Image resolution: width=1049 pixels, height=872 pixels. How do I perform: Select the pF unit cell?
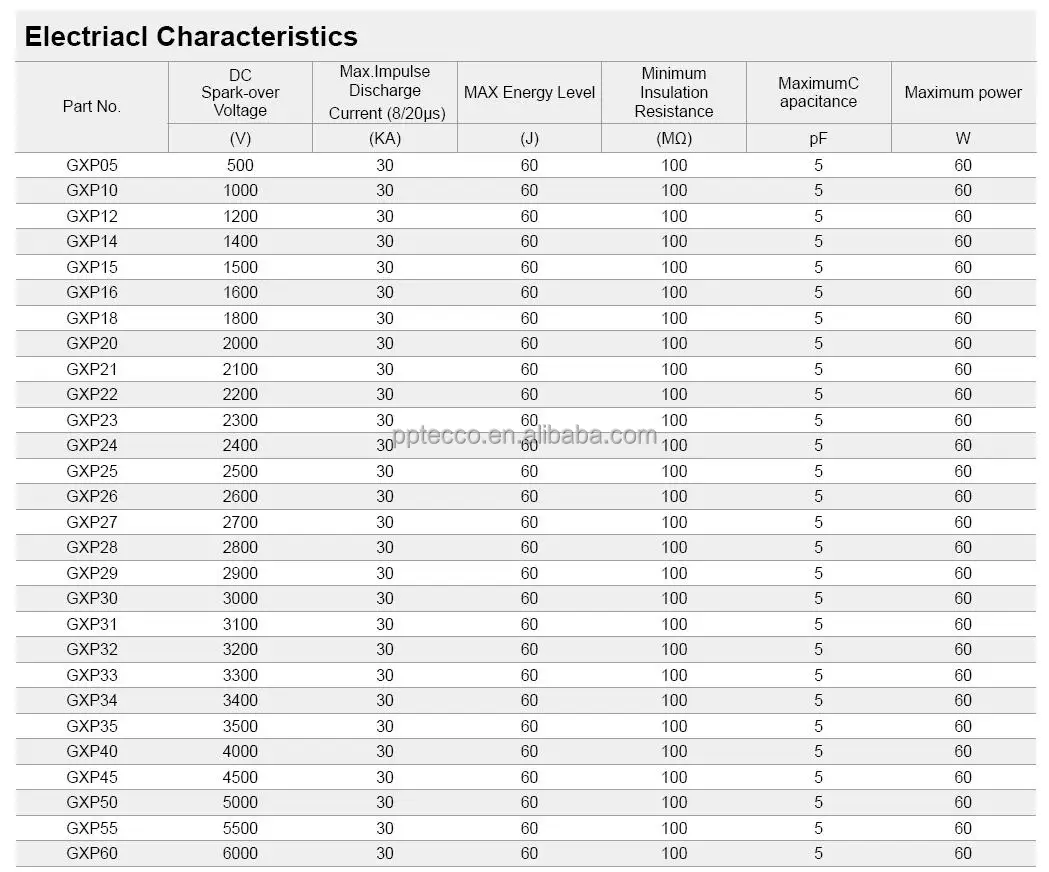pyautogui.click(x=818, y=139)
